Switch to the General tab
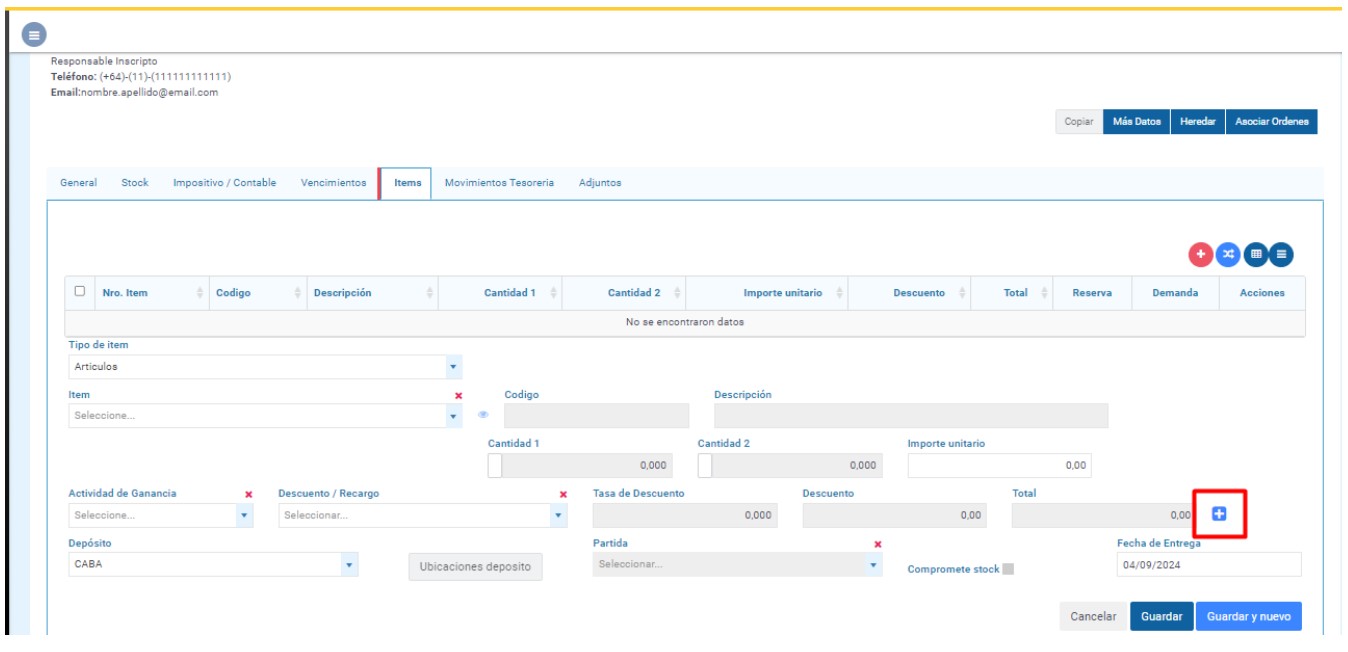Screen dimensions: 1348x652 (x=78, y=183)
